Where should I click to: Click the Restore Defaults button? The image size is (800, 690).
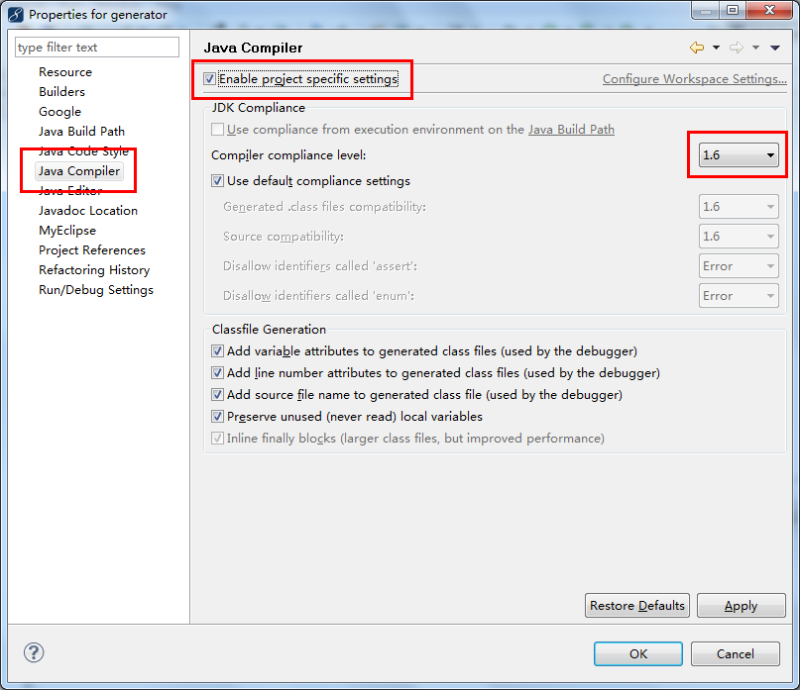coord(637,606)
